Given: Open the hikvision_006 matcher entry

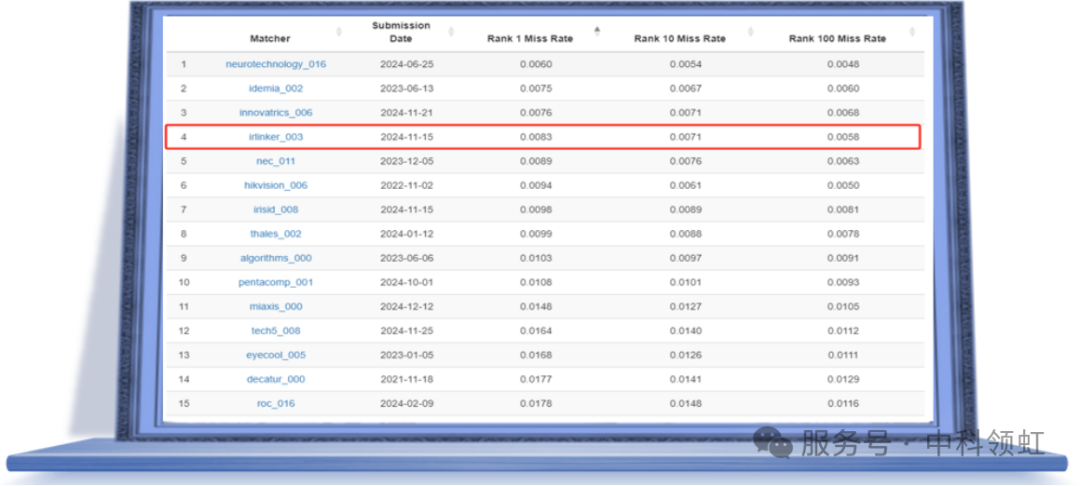Looking at the screenshot, I should tap(276, 185).
